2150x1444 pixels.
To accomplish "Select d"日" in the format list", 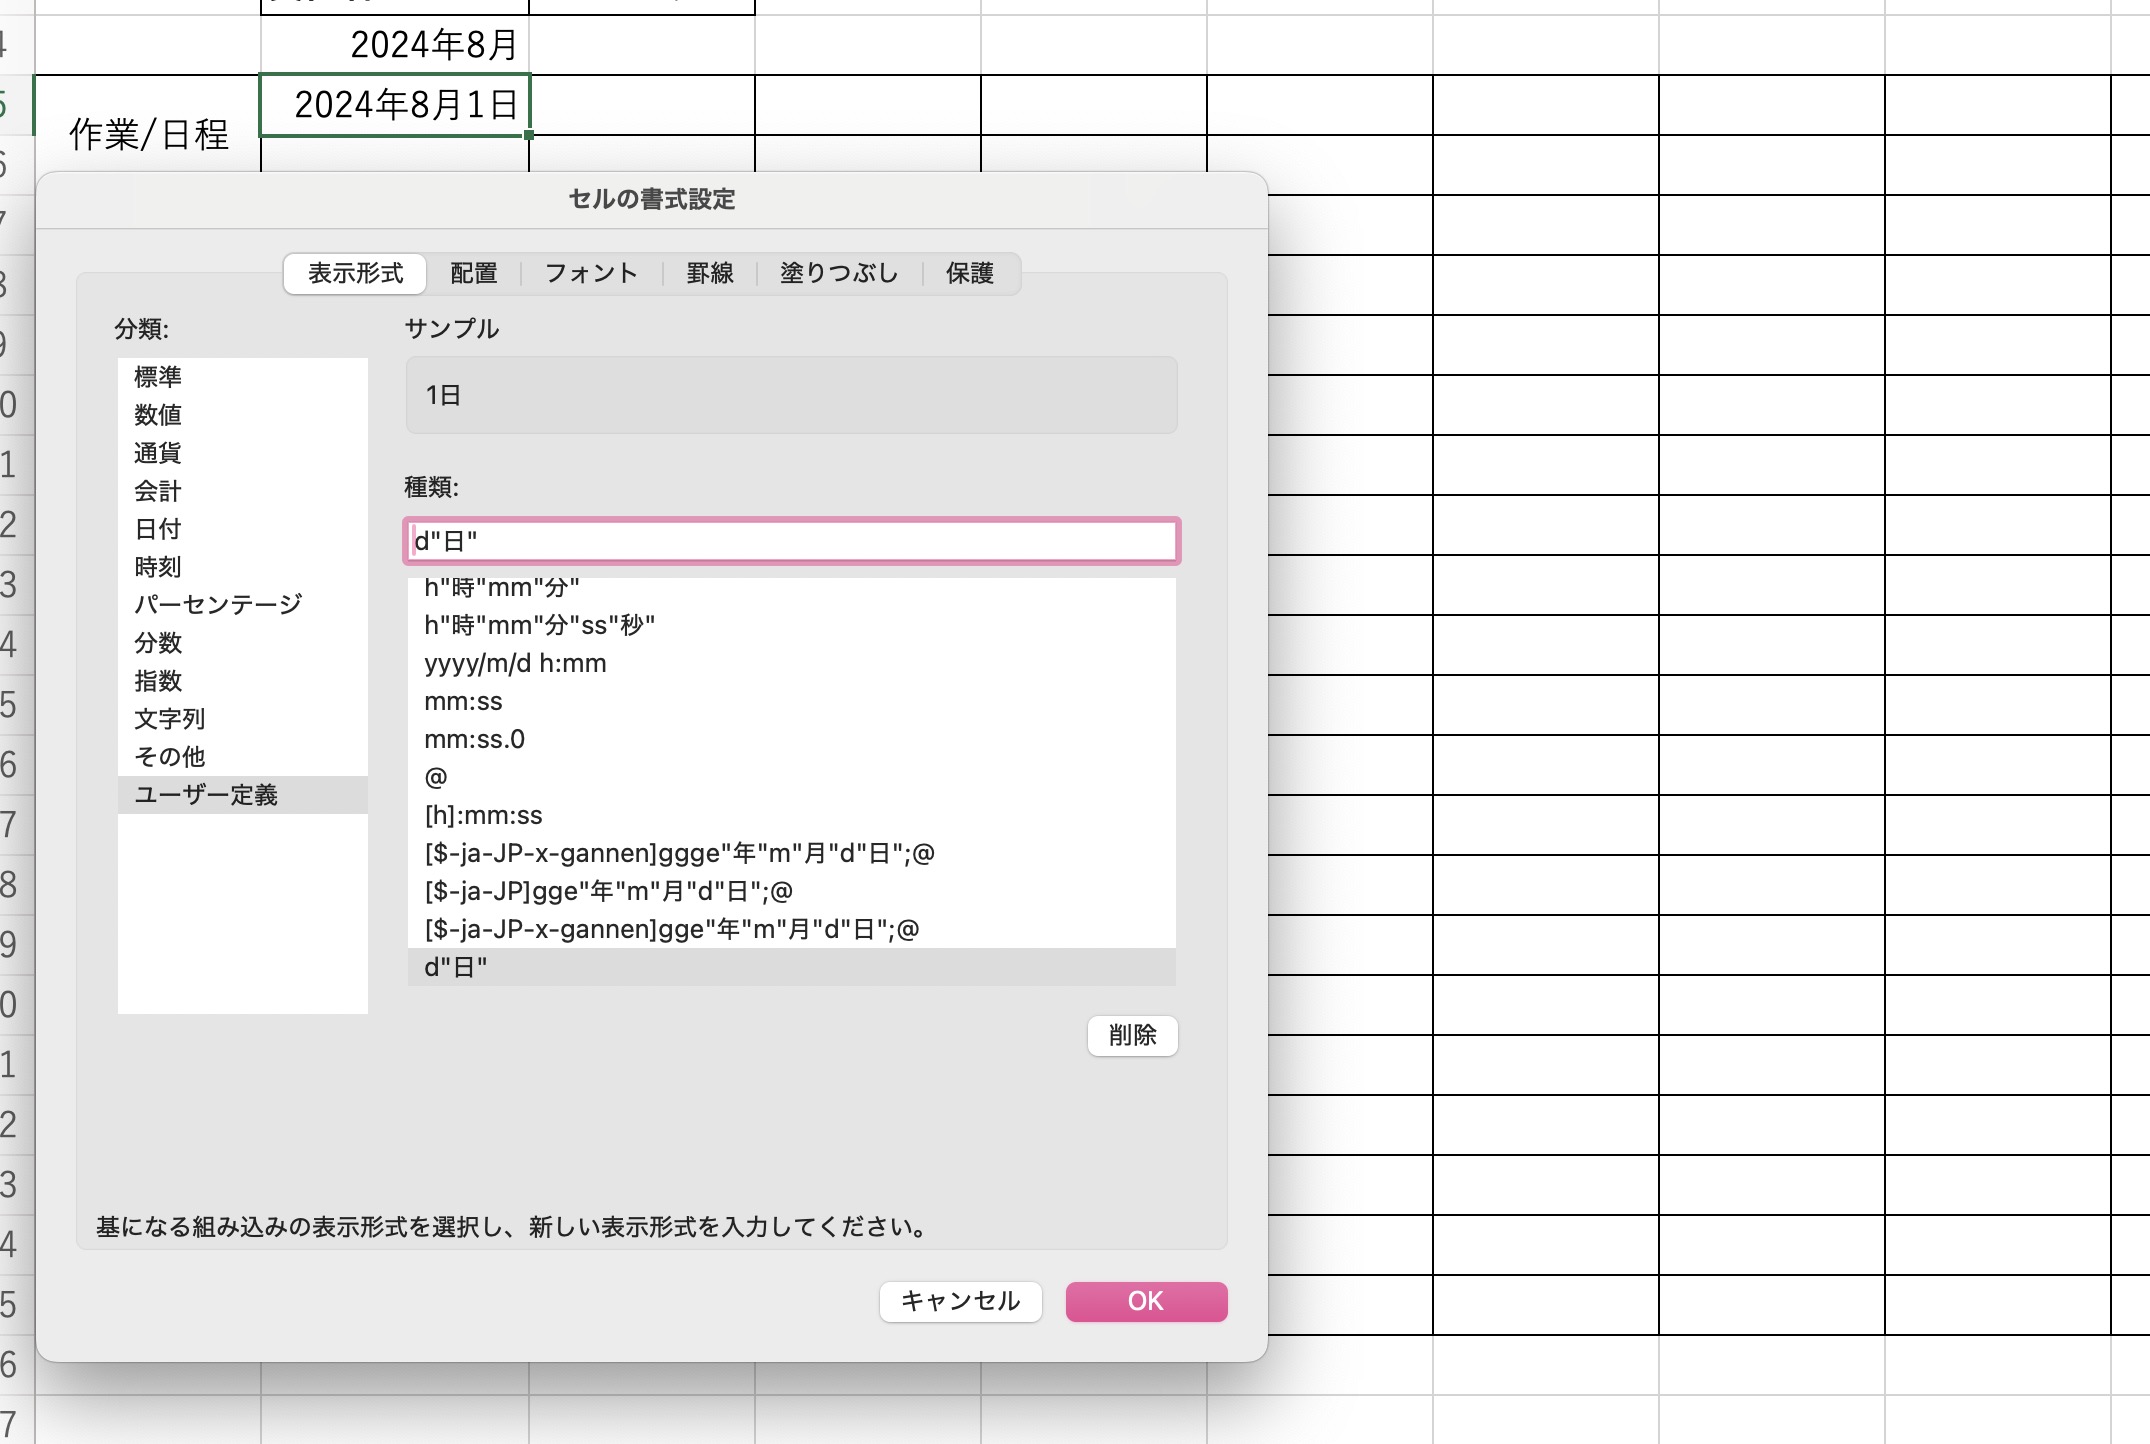I will (792, 967).
